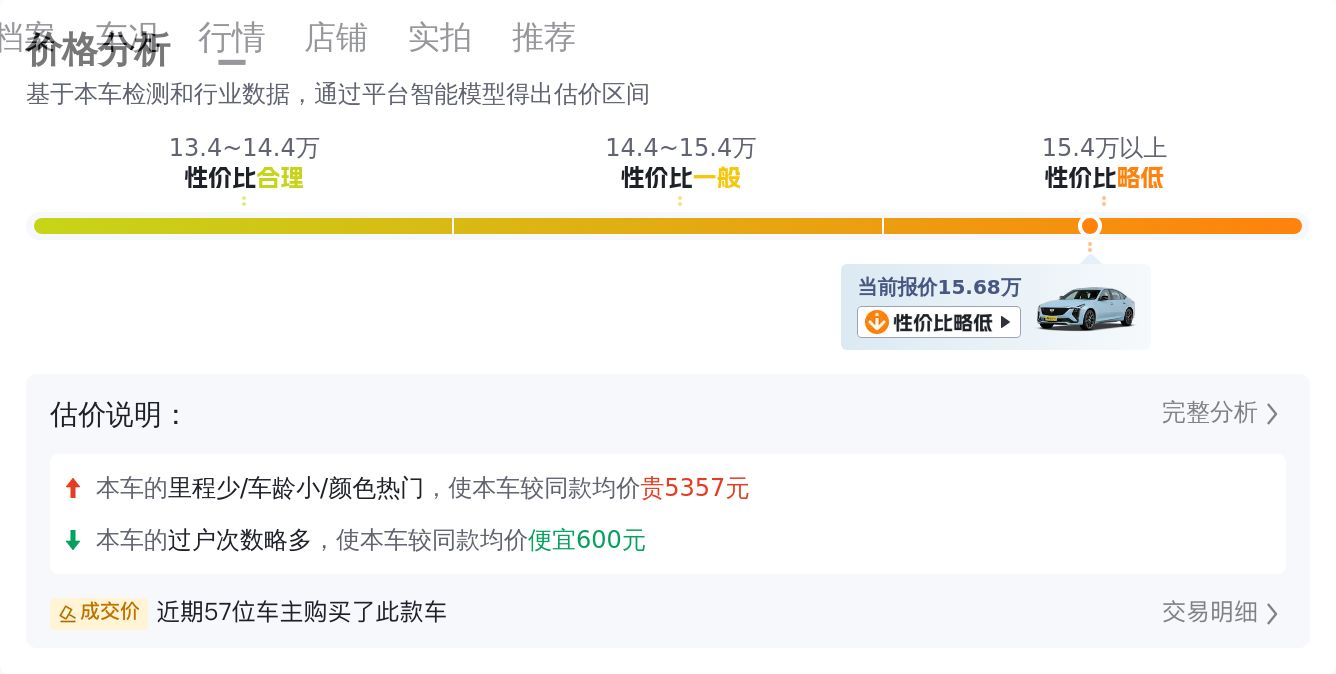Open the blue car thumbnail image

pyautogui.click(x=1086, y=308)
